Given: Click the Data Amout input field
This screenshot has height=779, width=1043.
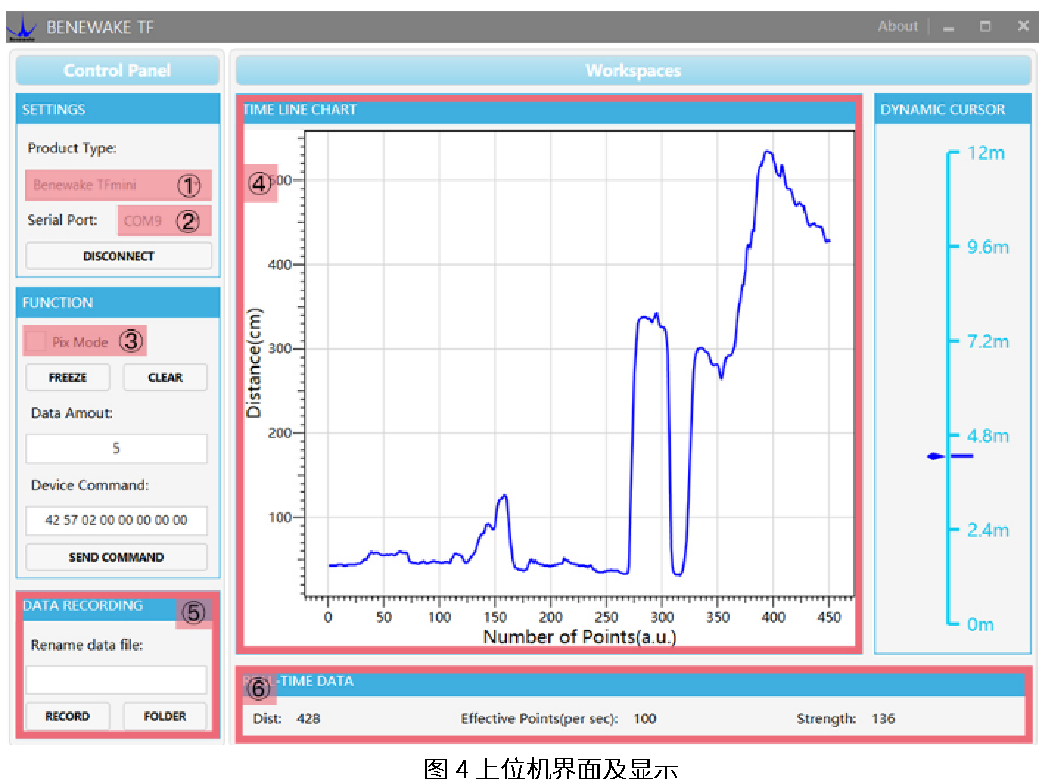Looking at the screenshot, I should (116, 448).
